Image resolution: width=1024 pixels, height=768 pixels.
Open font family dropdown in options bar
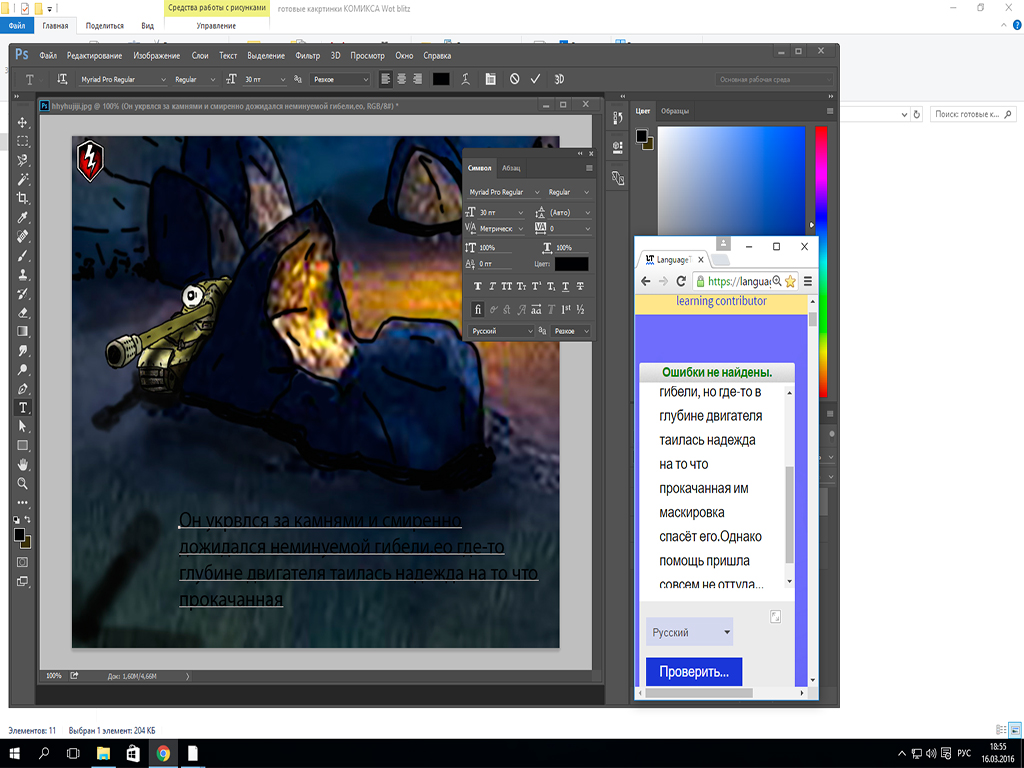click(123, 79)
